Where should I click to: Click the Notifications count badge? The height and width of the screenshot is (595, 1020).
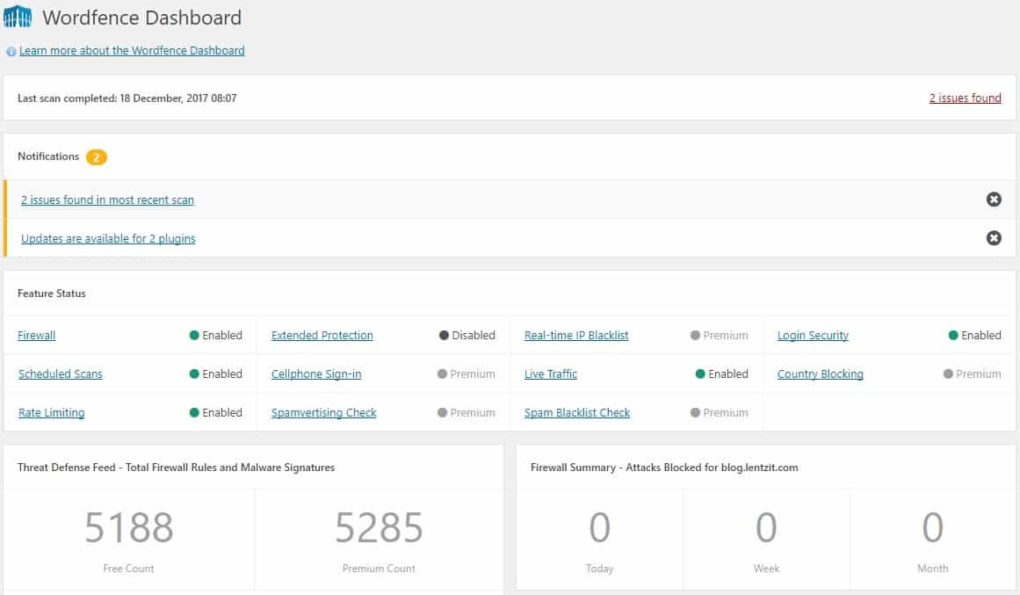(96, 157)
